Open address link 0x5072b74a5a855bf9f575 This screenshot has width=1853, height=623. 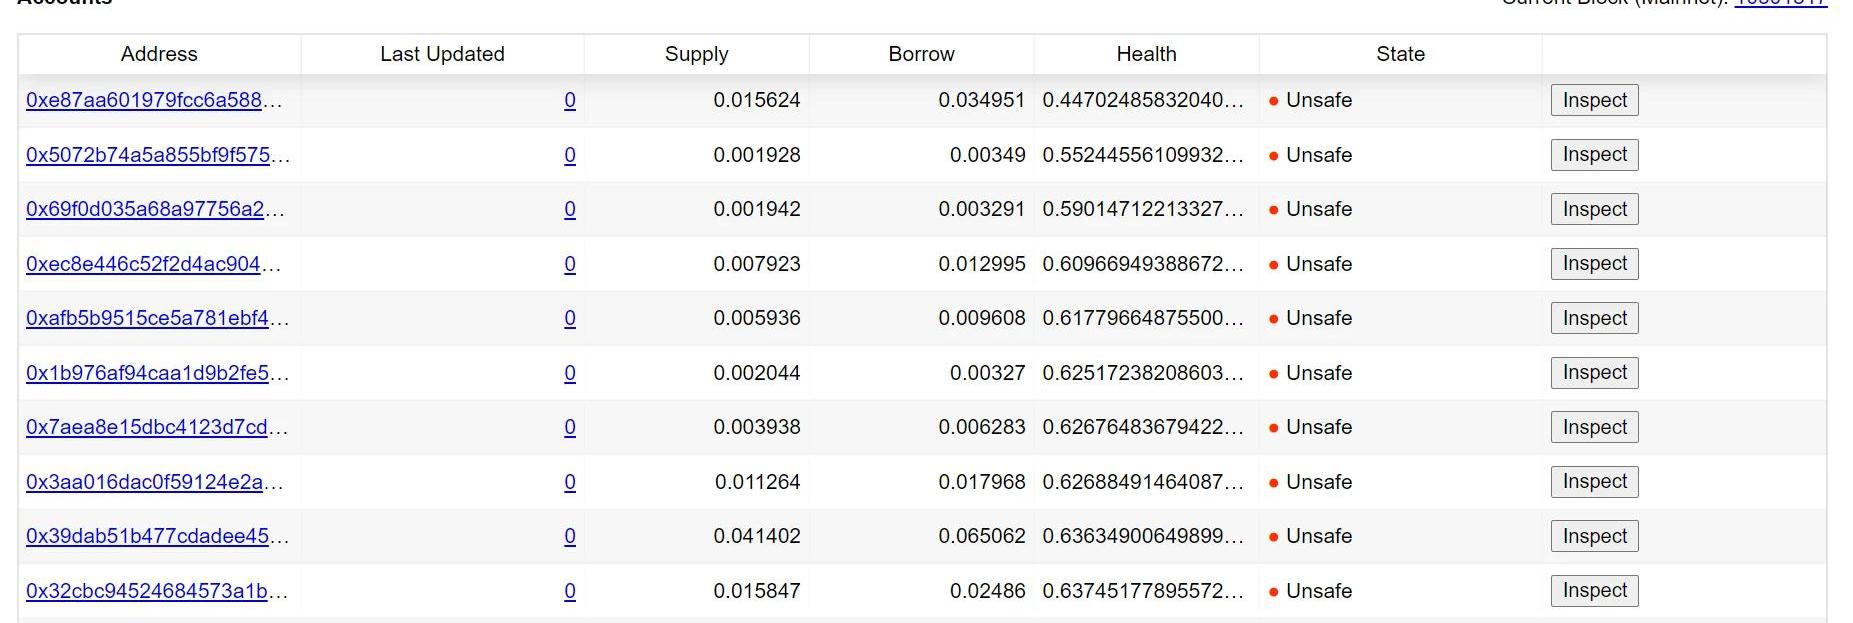[x=148, y=155]
